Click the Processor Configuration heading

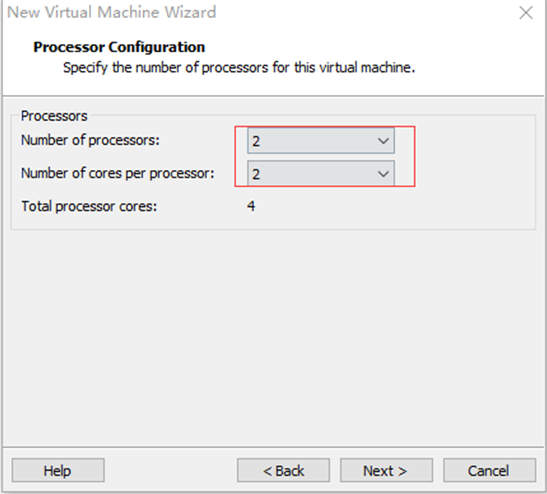[119, 47]
